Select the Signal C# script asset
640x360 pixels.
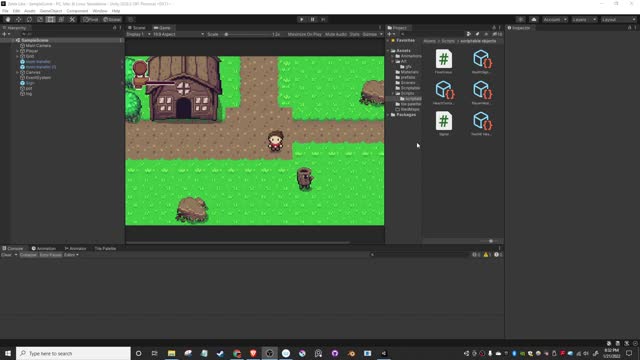(x=444, y=123)
